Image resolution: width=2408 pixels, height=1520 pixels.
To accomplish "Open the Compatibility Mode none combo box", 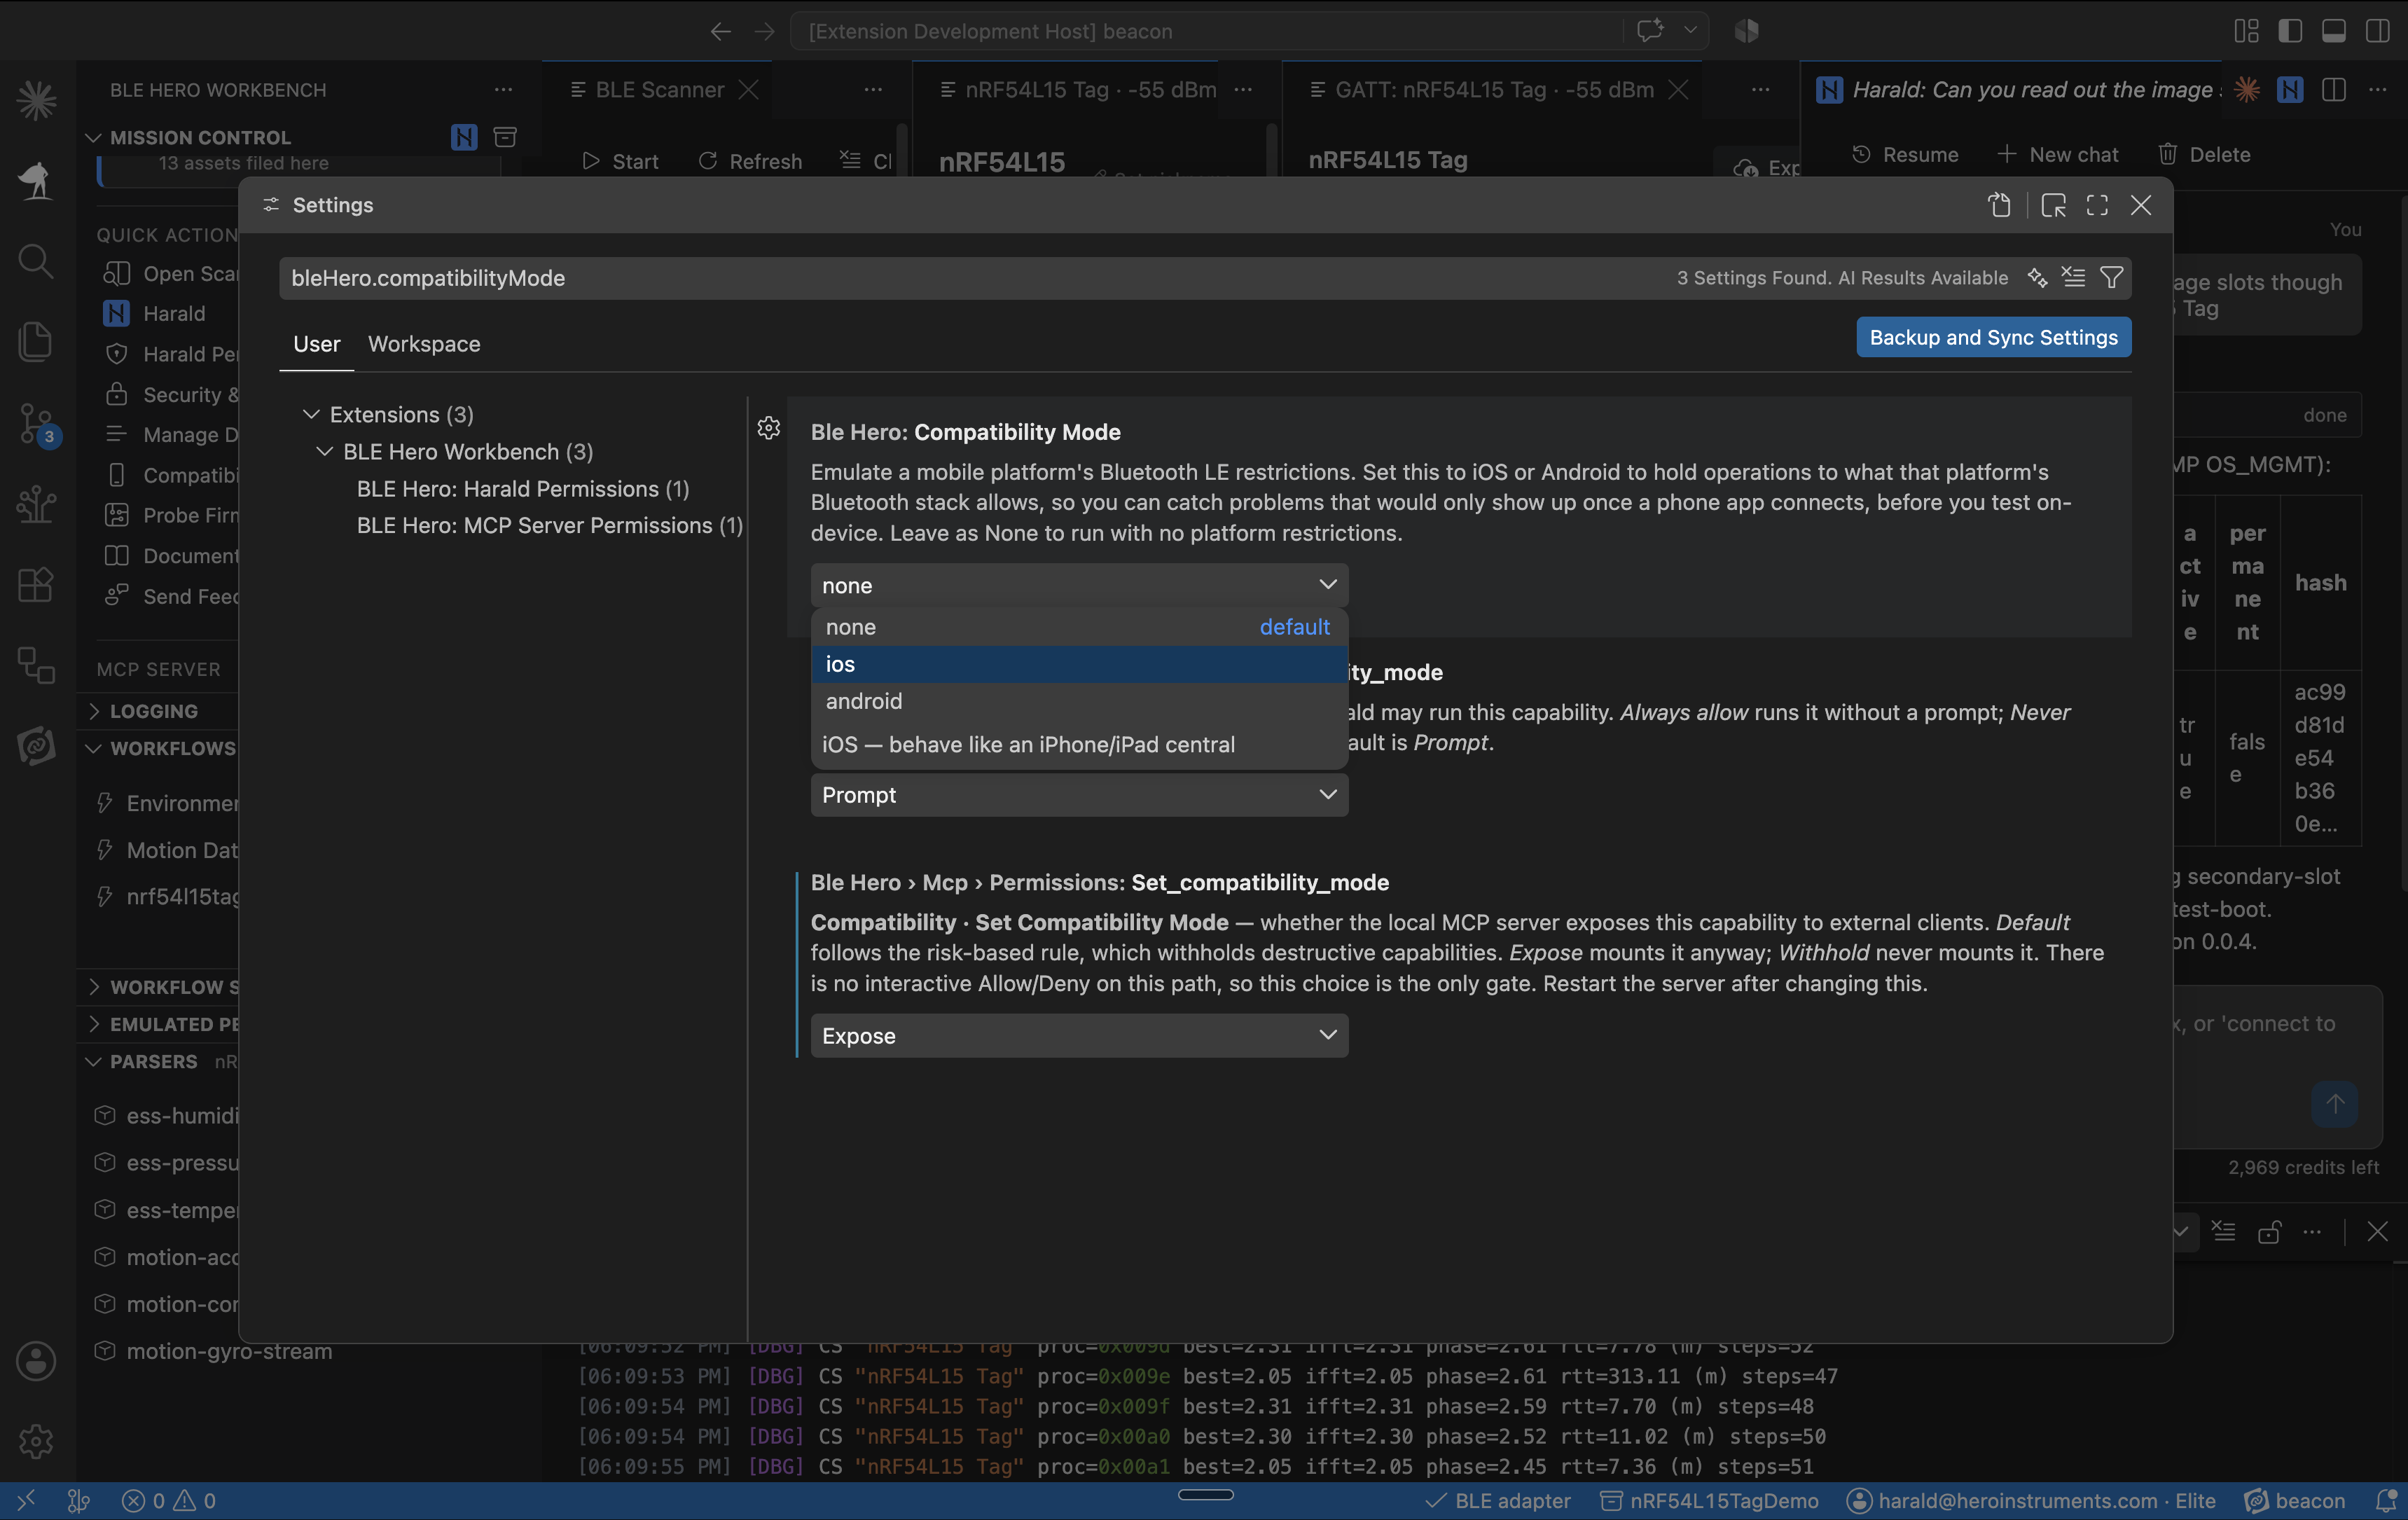I will (1079, 585).
